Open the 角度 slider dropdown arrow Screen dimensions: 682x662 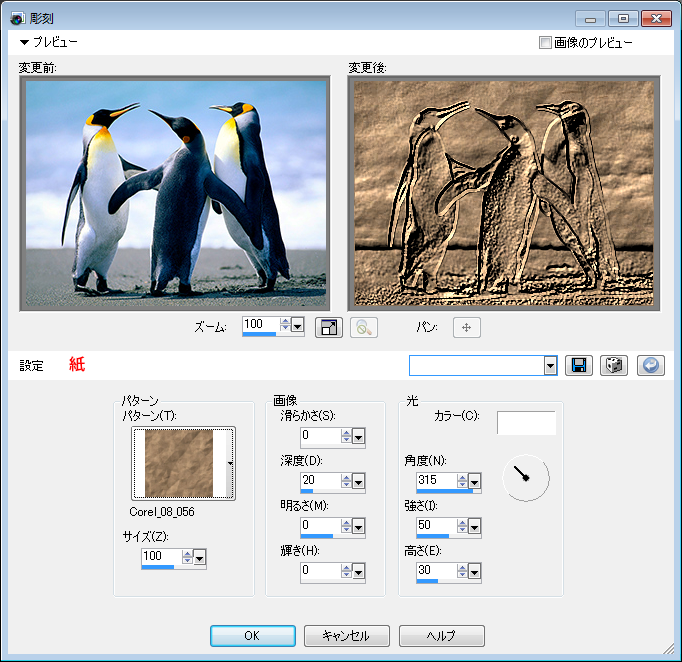(475, 482)
